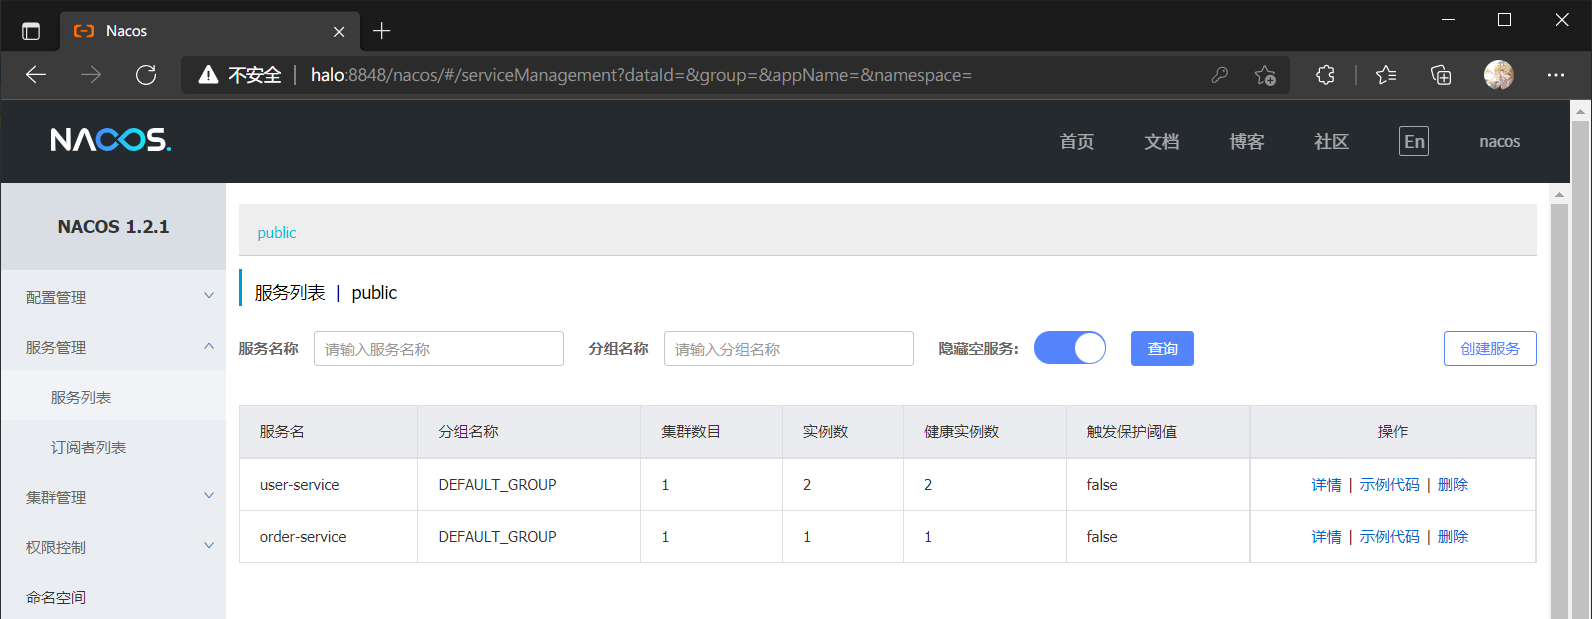Screen dimensions: 1592x619
Task: Expand the 配置管理 sidebar menu
Action: pyautogui.click(x=113, y=297)
